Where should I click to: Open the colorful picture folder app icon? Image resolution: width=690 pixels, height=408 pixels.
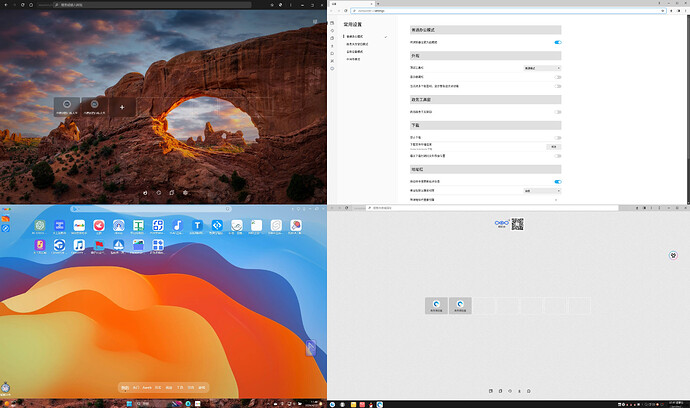click(x=138, y=245)
